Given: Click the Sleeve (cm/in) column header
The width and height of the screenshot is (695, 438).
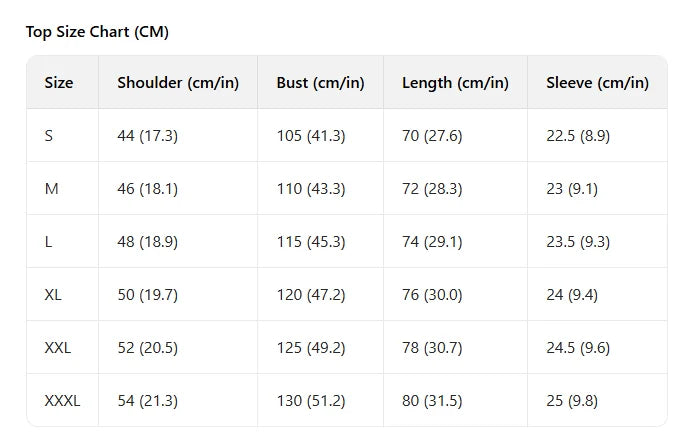Looking at the screenshot, I should click(x=597, y=83).
